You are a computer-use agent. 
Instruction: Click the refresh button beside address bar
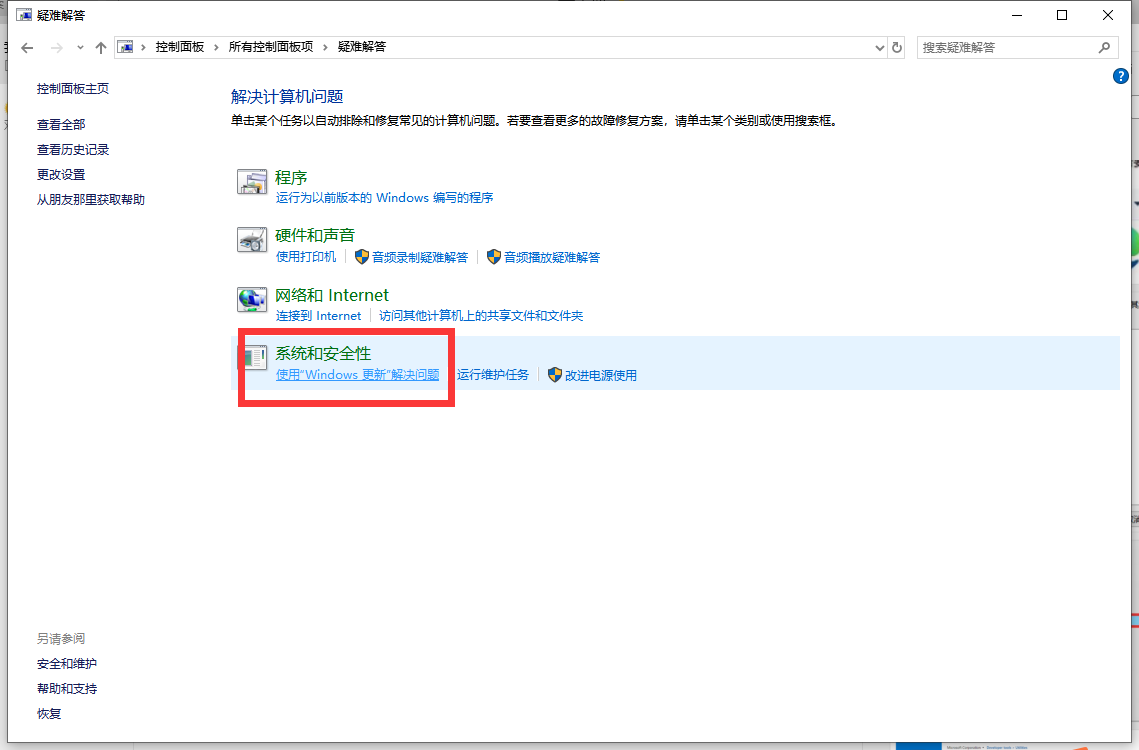coord(897,47)
